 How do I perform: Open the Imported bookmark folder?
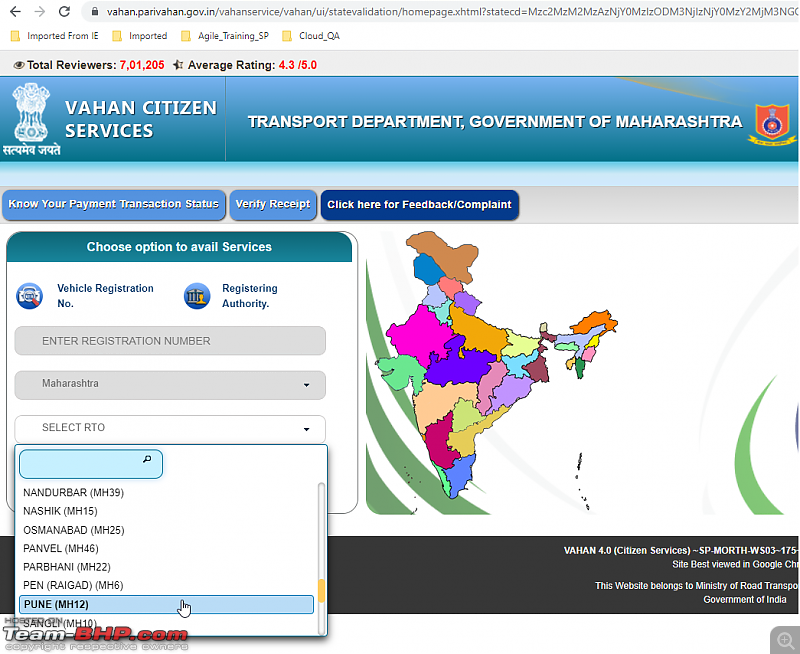(x=140, y=36)
